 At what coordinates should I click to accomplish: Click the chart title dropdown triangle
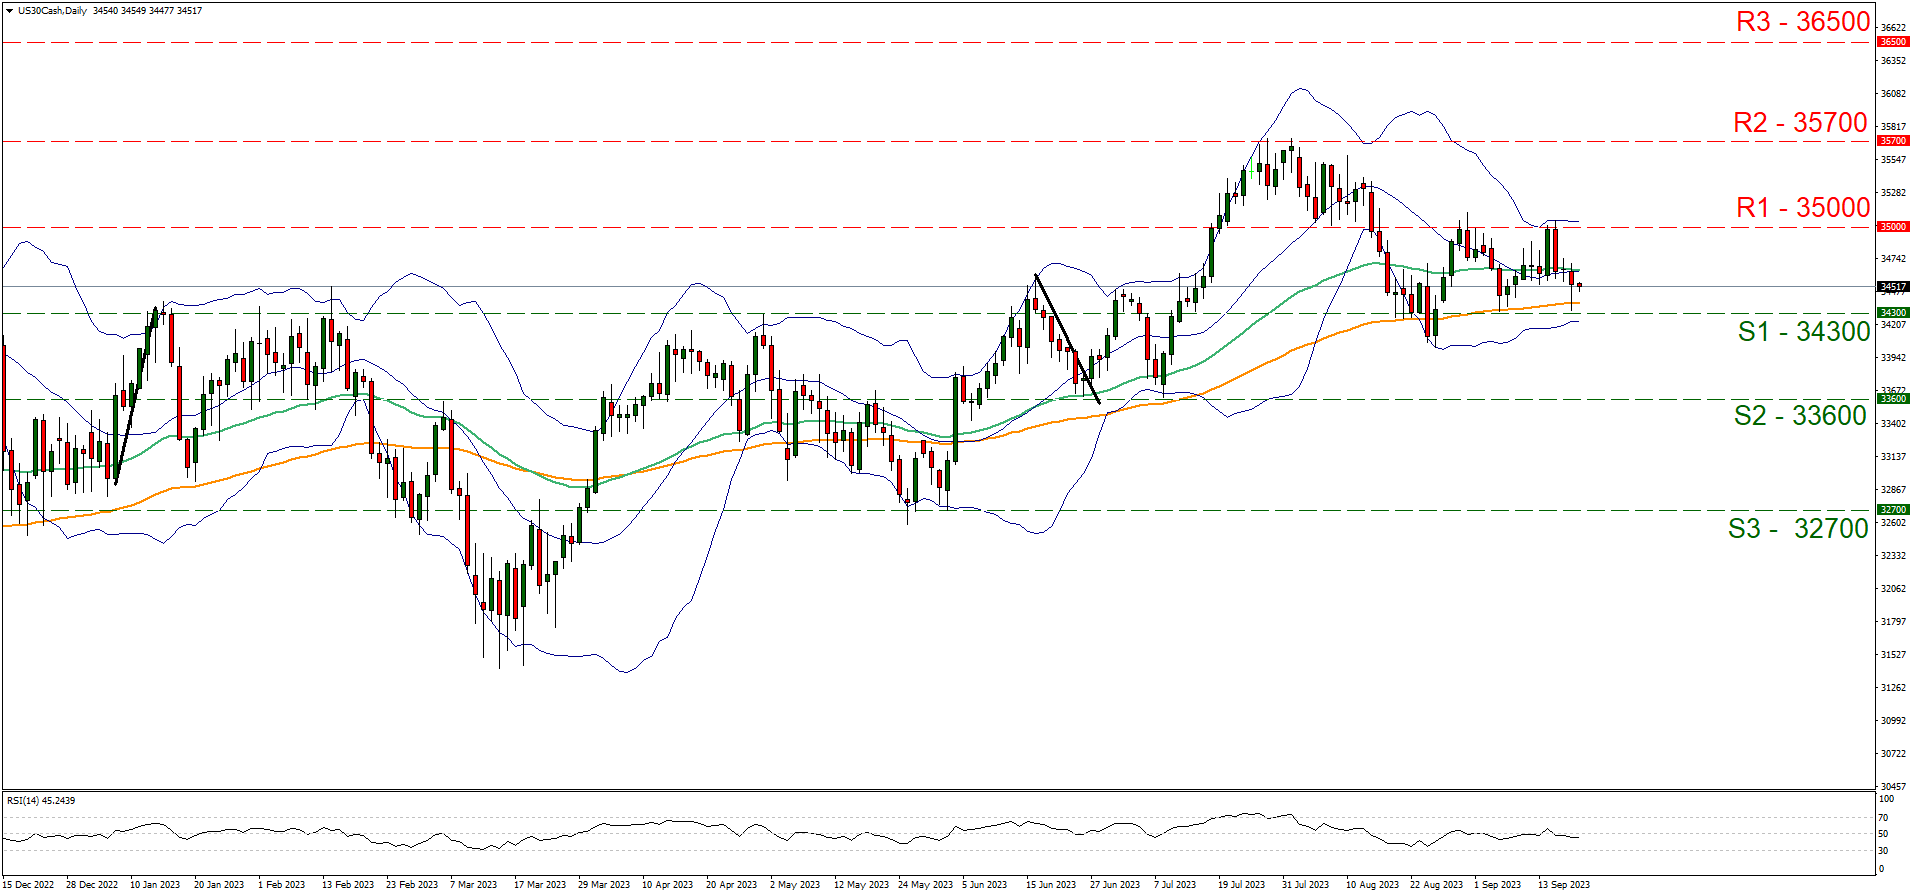9,11
